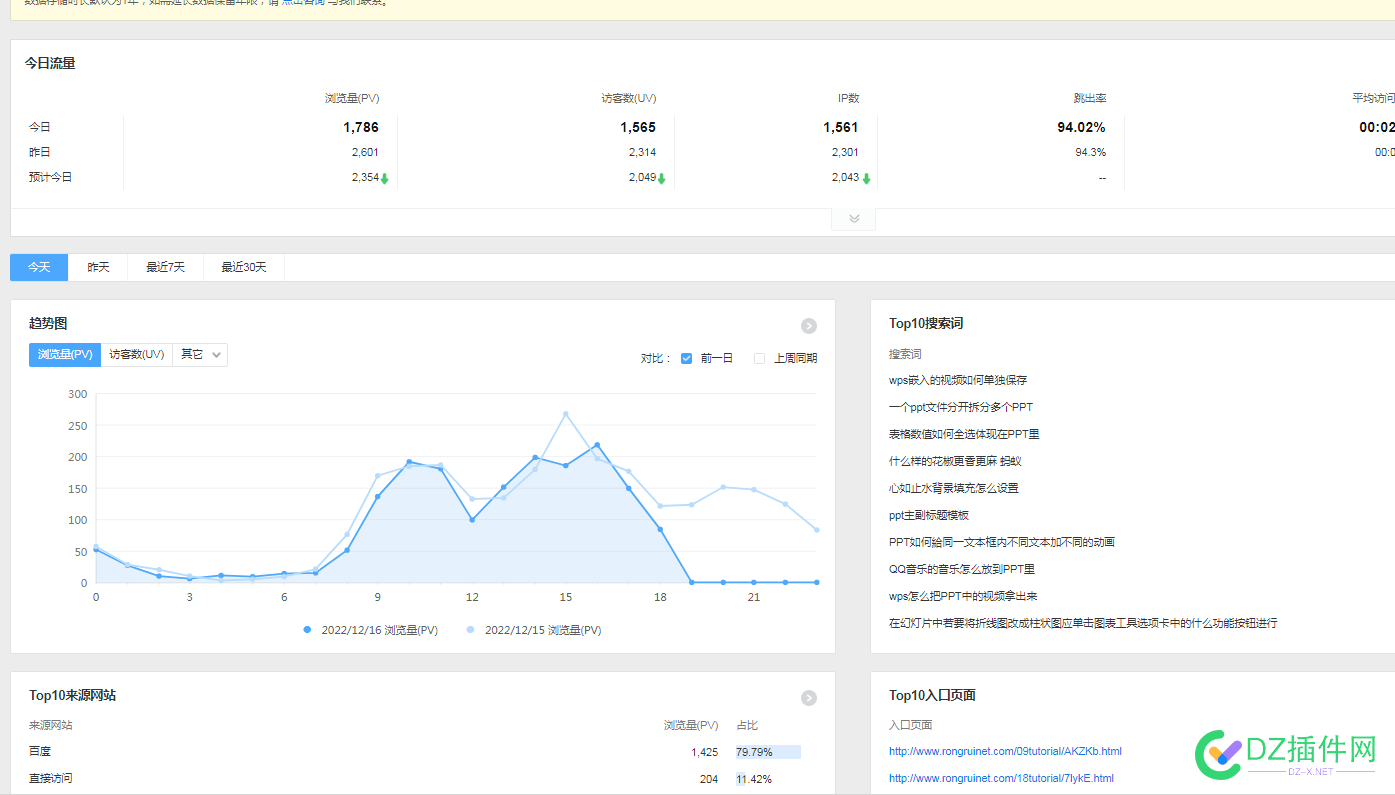1395x795 pixels.
Task: Open 7lykE.html entry page link
Action: (x=1001, y=778)
